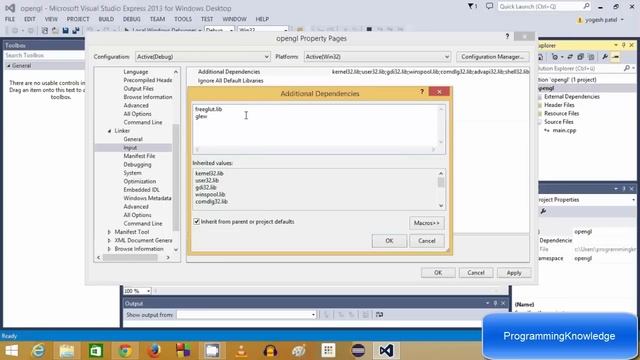The image size is (640, 360).
Task: Click the Search Toolbox field
Action: point(44,55)
